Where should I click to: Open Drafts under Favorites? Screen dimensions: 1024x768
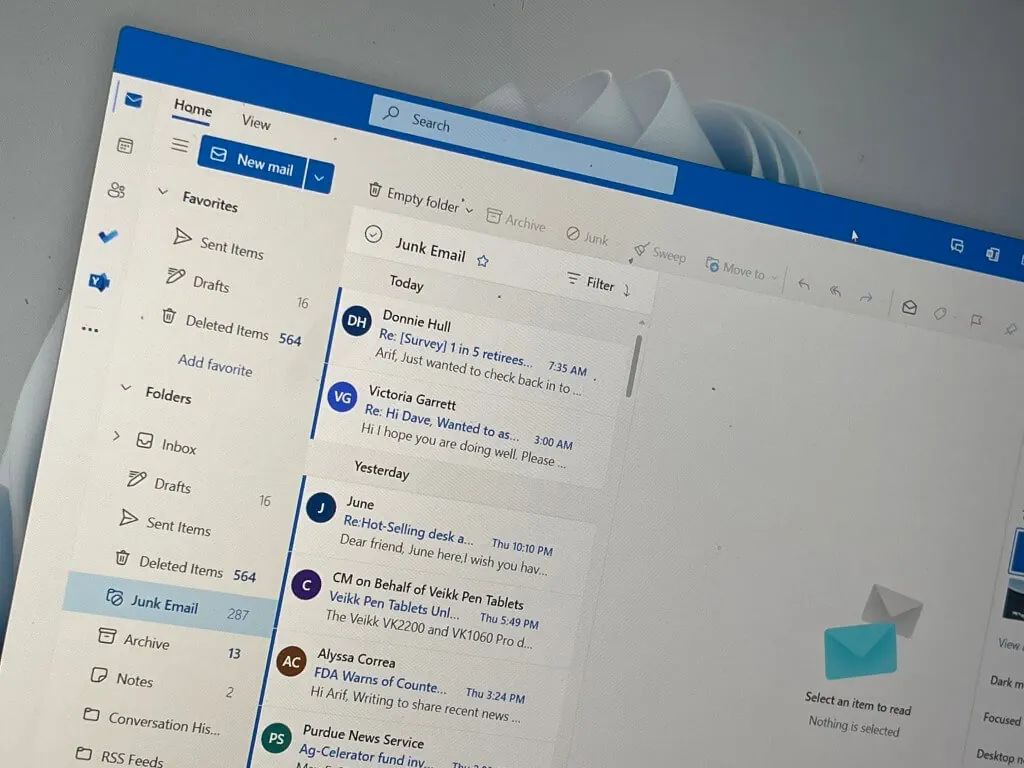click(199, 280)
